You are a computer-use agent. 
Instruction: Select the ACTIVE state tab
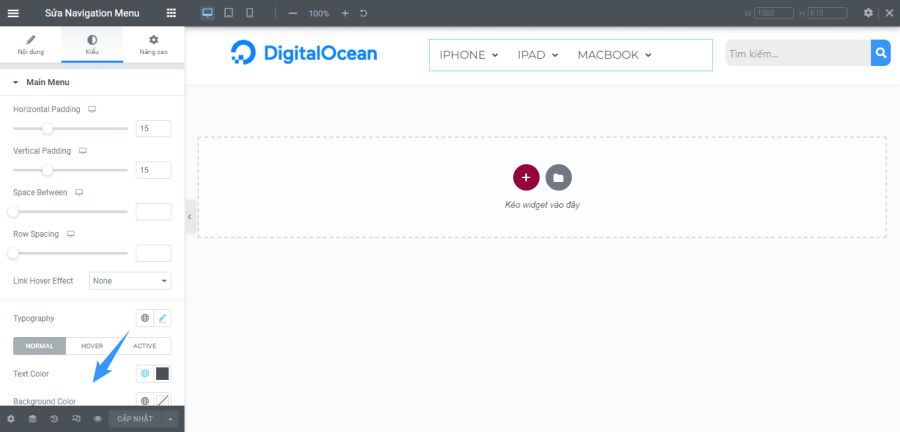[145, 346]
